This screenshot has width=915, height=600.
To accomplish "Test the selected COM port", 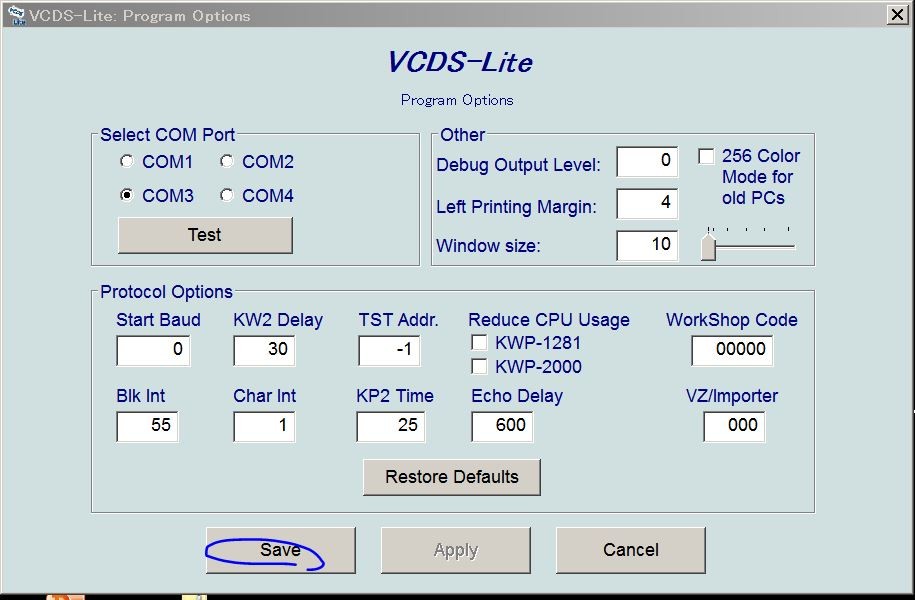I will pyautogui.click(x=205, y=235).
